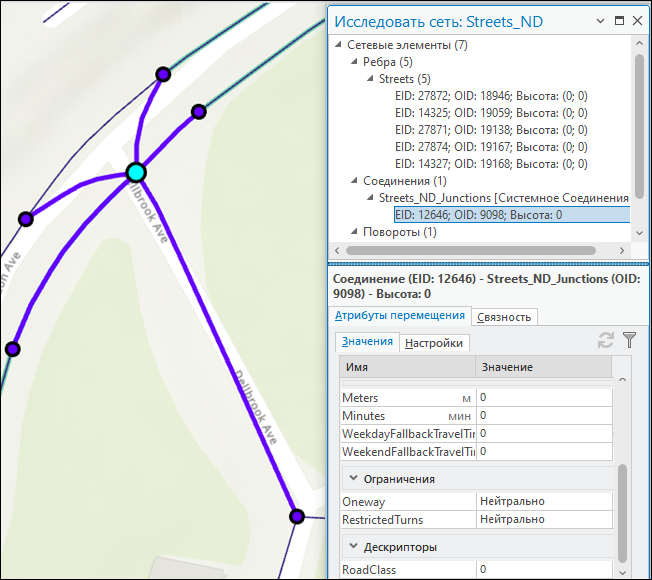Select edge EID: 27872; OID: 18946
This screenshot has height=580, width=652.
(x=491, y=96)
